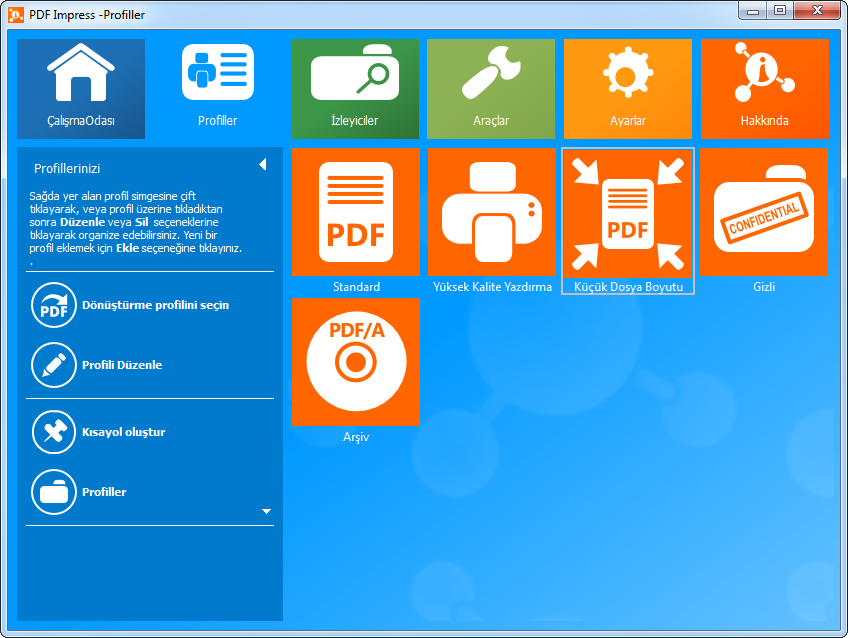
Task: Click Profili Düzenle
Action: click(122, 365)
